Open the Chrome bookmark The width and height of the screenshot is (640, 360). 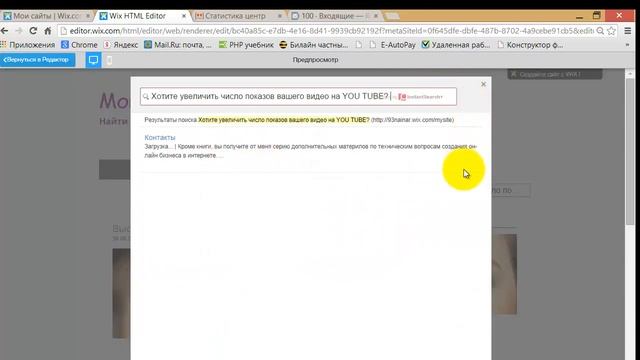pos(79,45)
